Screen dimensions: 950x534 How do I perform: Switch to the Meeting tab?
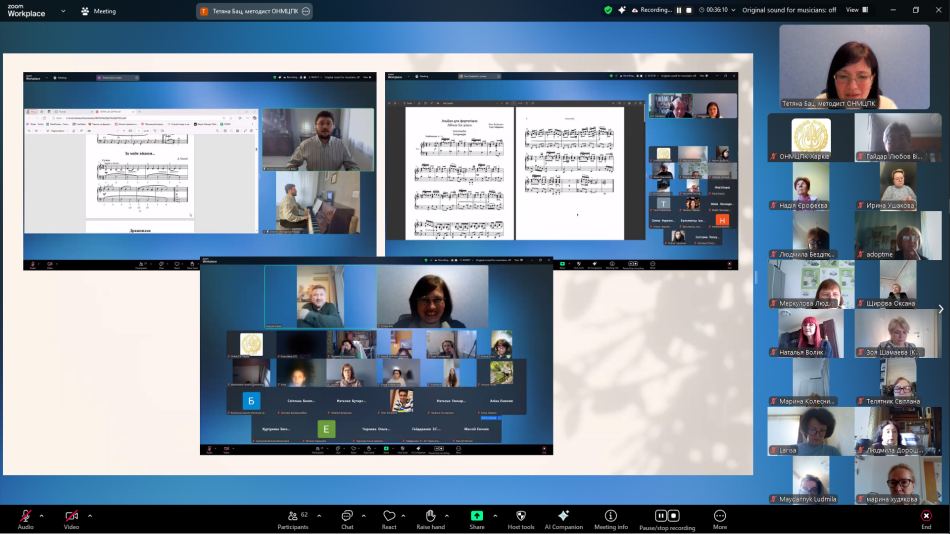pos(99,11)
